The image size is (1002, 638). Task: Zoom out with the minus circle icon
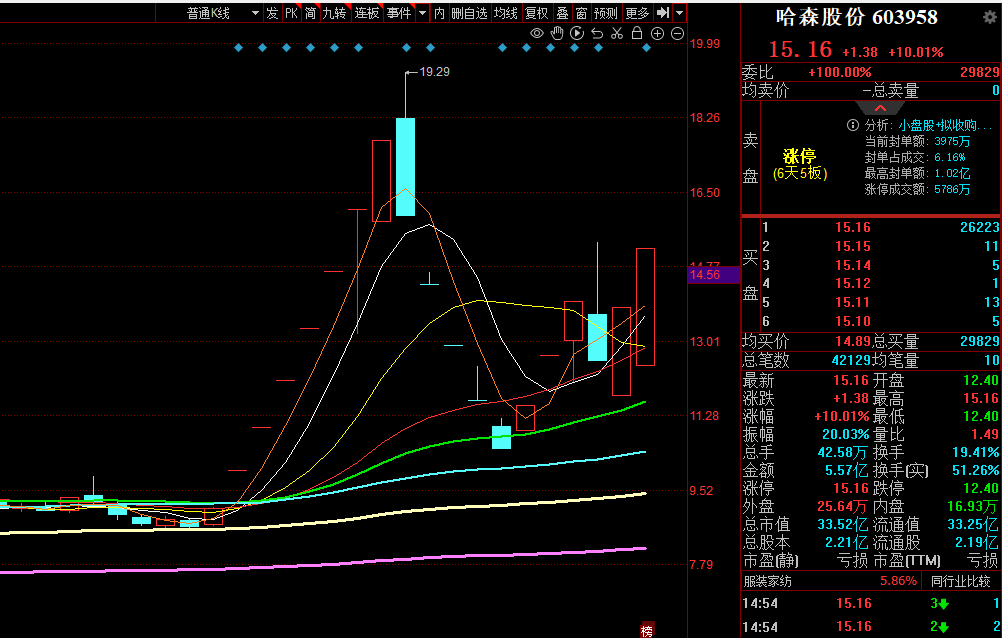coord(677,33)
